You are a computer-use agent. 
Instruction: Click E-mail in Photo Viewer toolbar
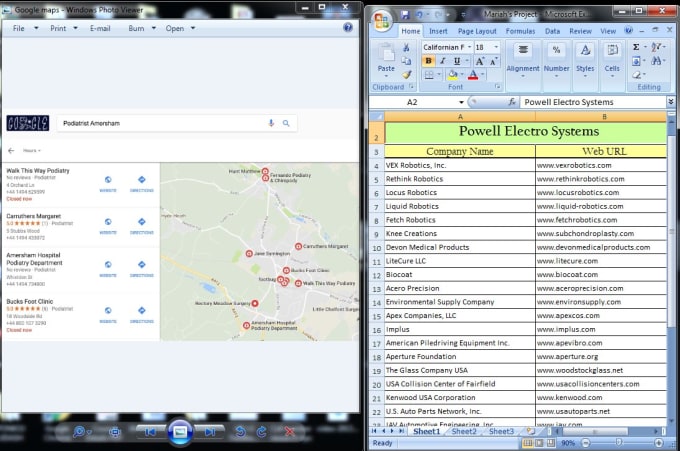[x=100, y=28]
